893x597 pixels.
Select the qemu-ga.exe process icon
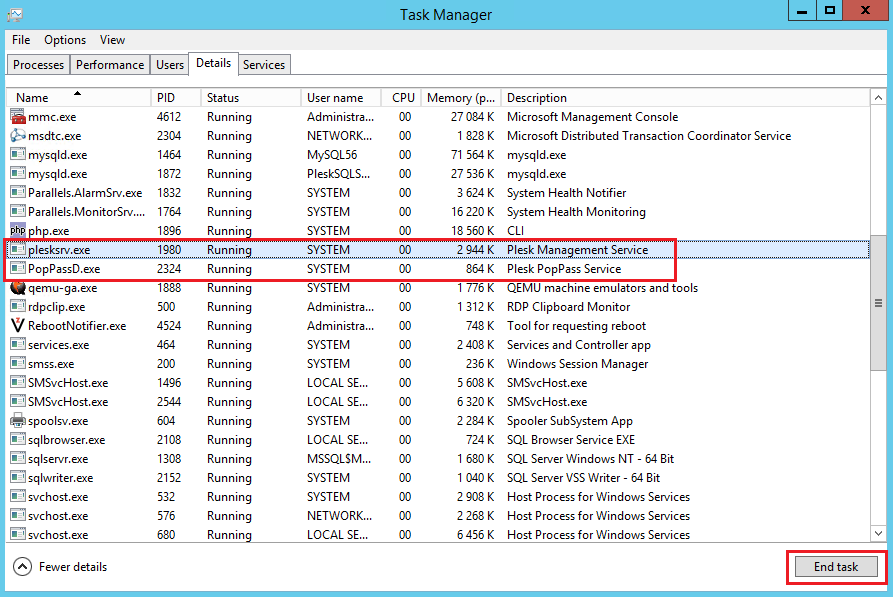click(18, 288)
